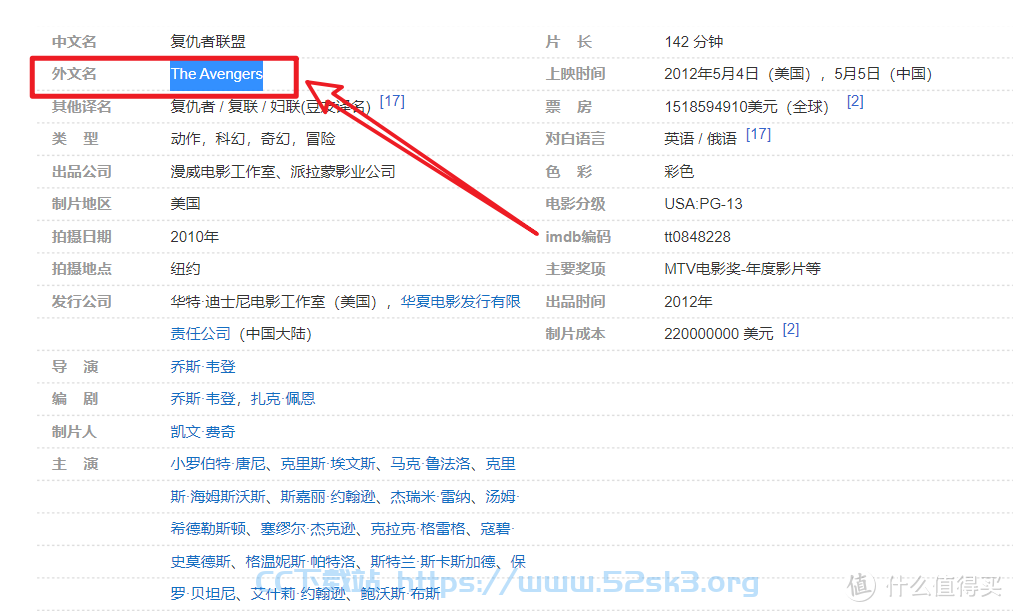Click the 其他译名 field label
Screen dimensions: 1013x612
click(x=81, y=107)
